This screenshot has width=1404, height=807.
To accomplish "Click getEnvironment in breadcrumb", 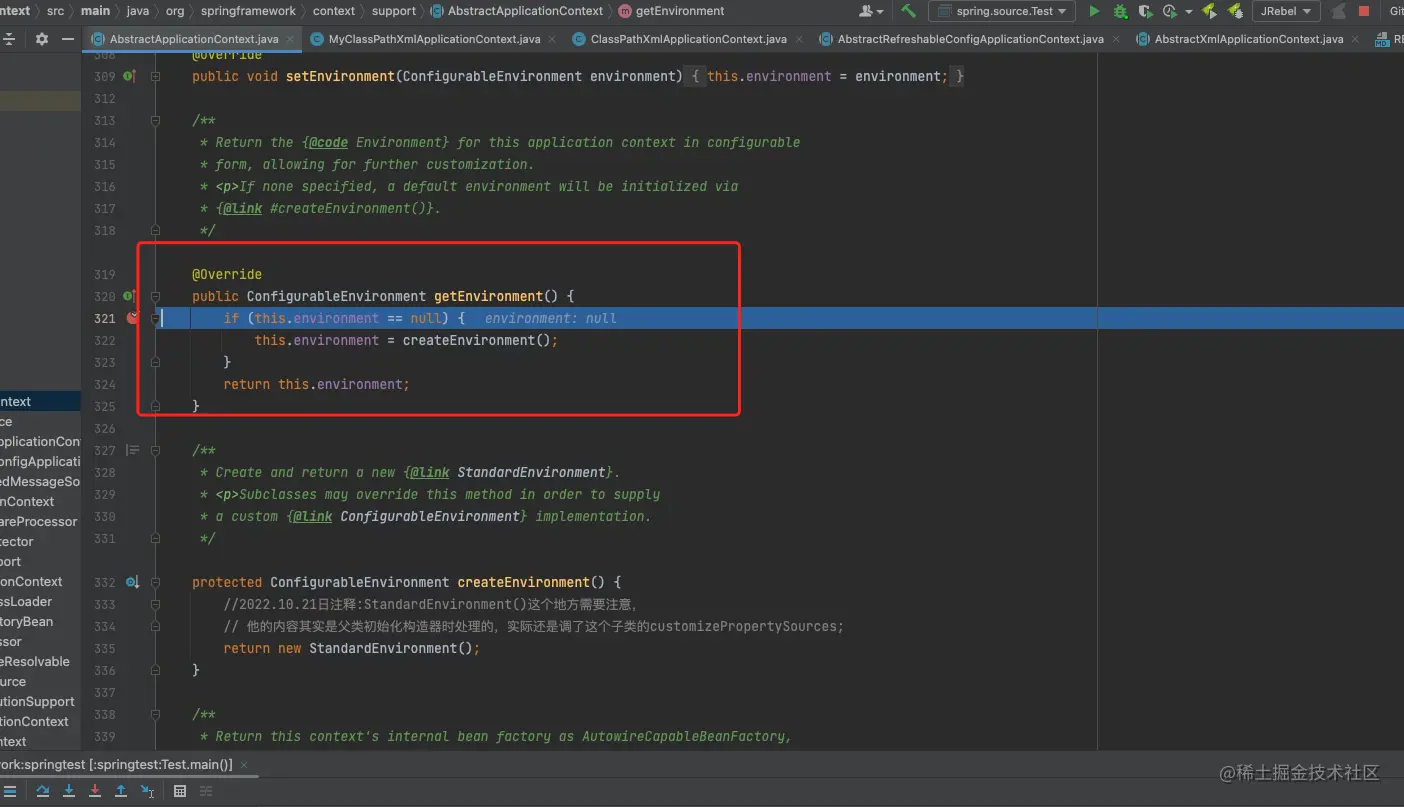I will 671,11.
